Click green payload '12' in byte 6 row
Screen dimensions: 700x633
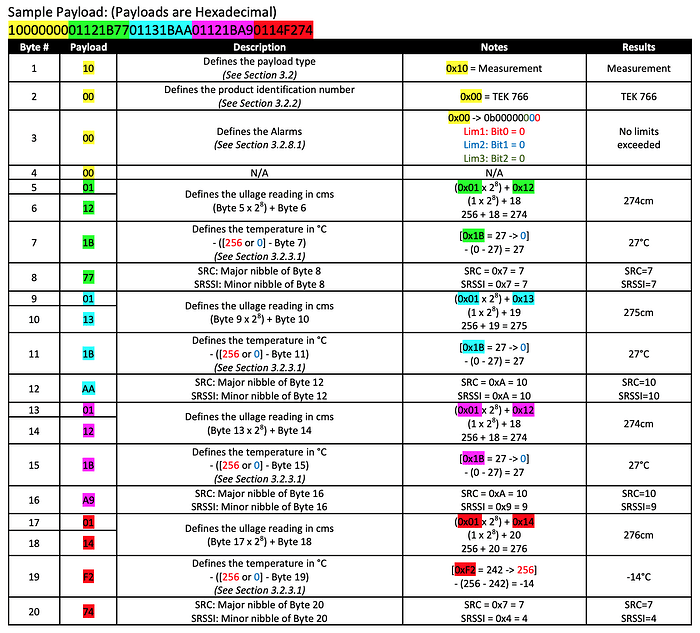click(x=88, y=208)
